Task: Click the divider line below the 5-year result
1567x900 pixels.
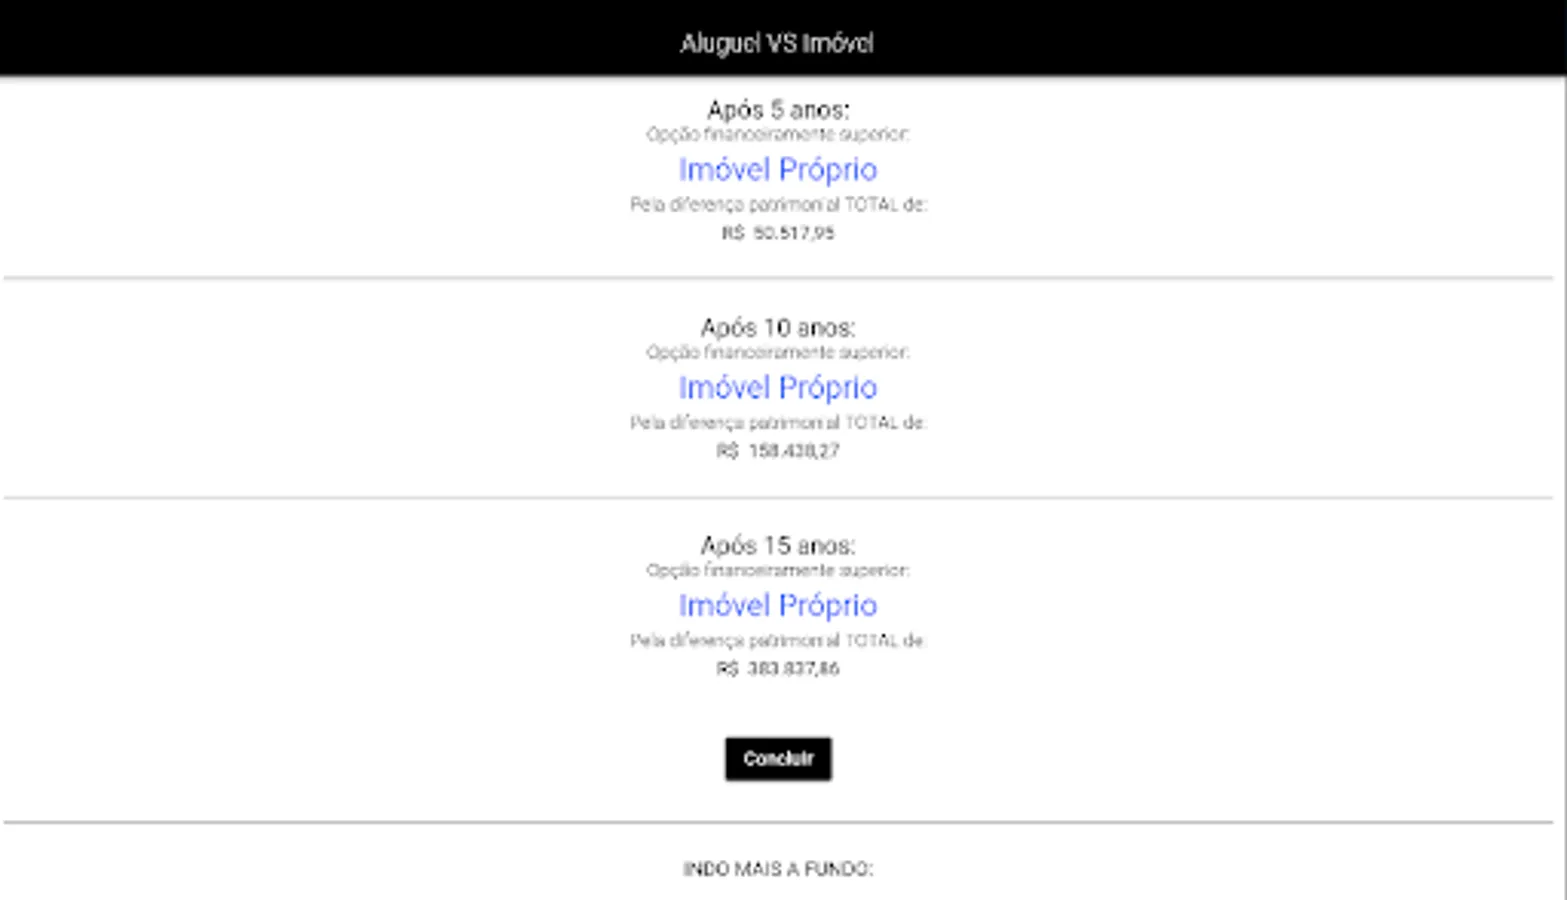Action: 778,278
